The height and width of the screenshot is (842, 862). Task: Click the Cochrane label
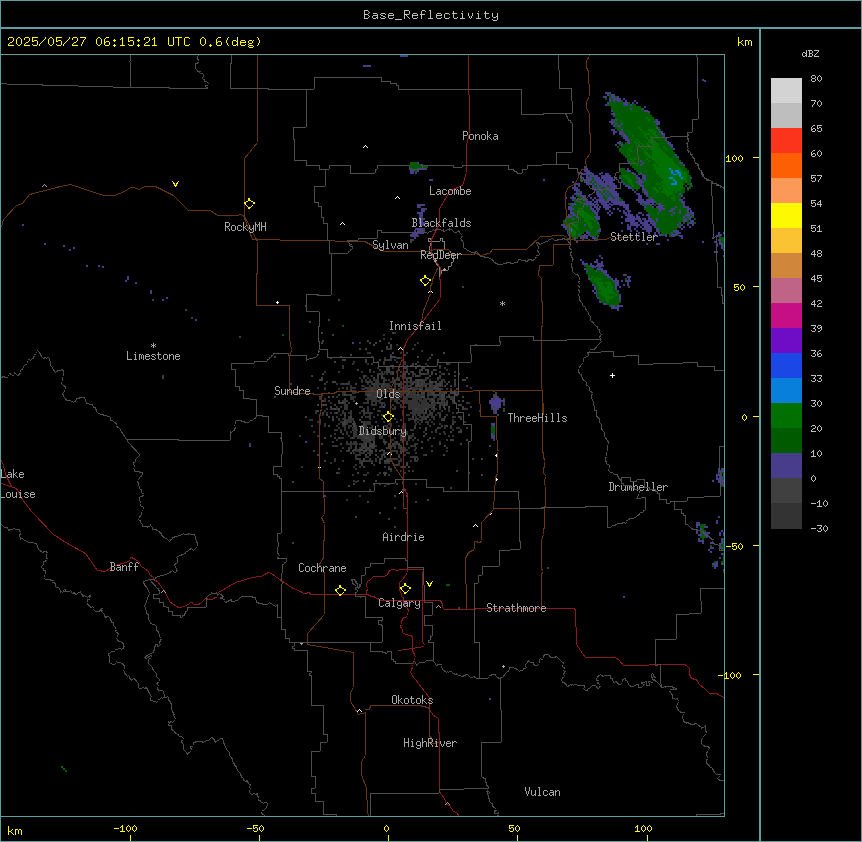[x=322, y=568]
